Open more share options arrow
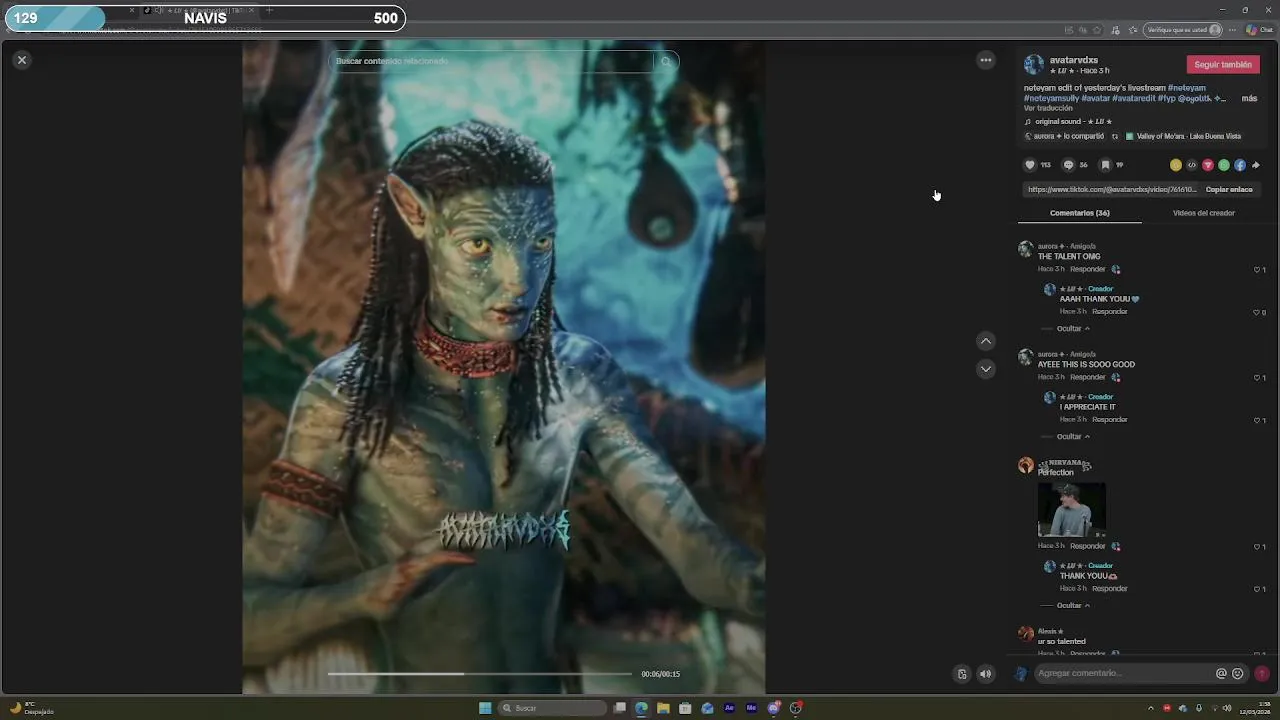The width and height of the screenshot is (1280, 720). coord(1256,165)
